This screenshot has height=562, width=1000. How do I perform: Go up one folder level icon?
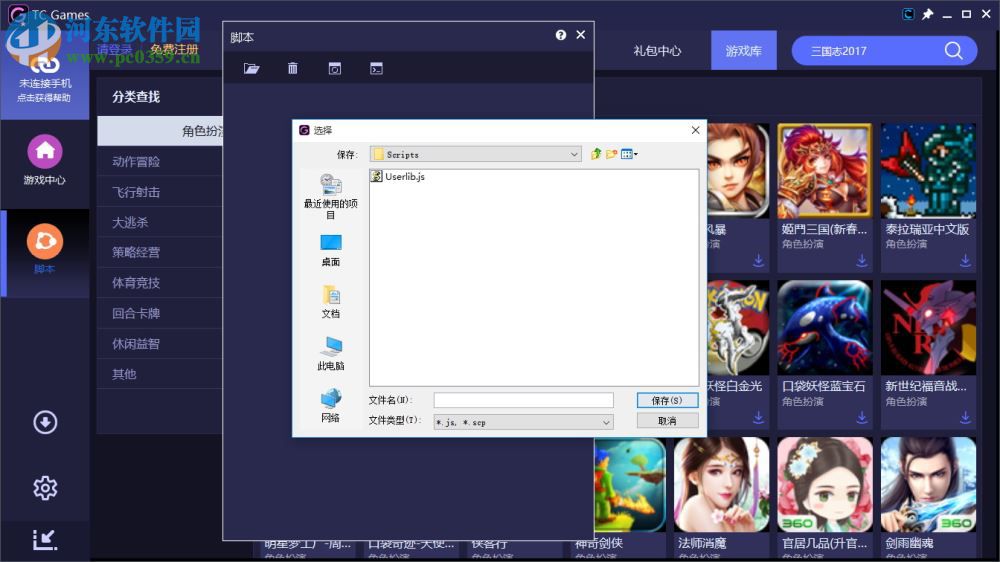coord(596,154)
